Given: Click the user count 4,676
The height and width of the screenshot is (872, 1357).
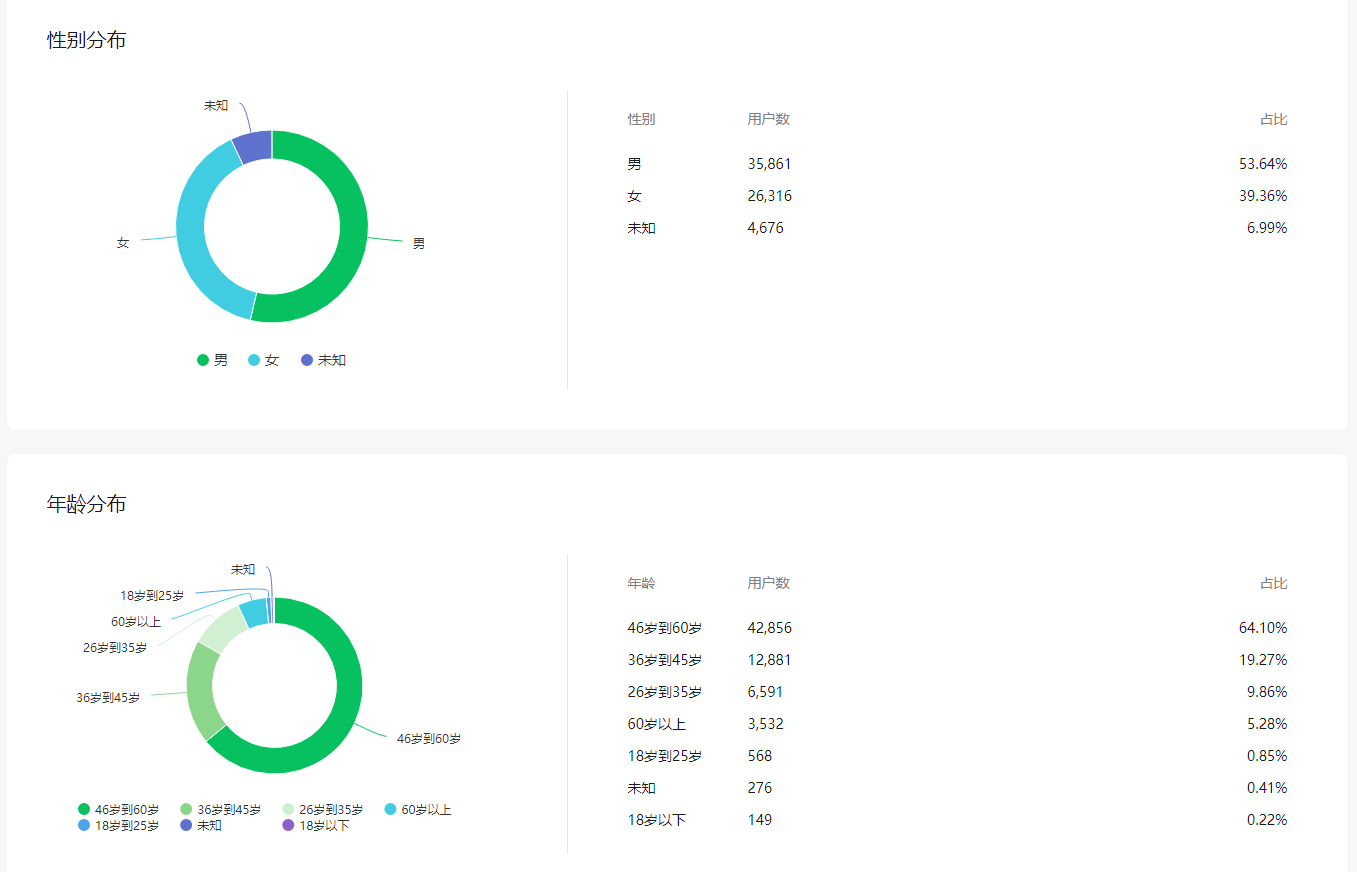Looking at the screenshot, I should pos(765,228).
